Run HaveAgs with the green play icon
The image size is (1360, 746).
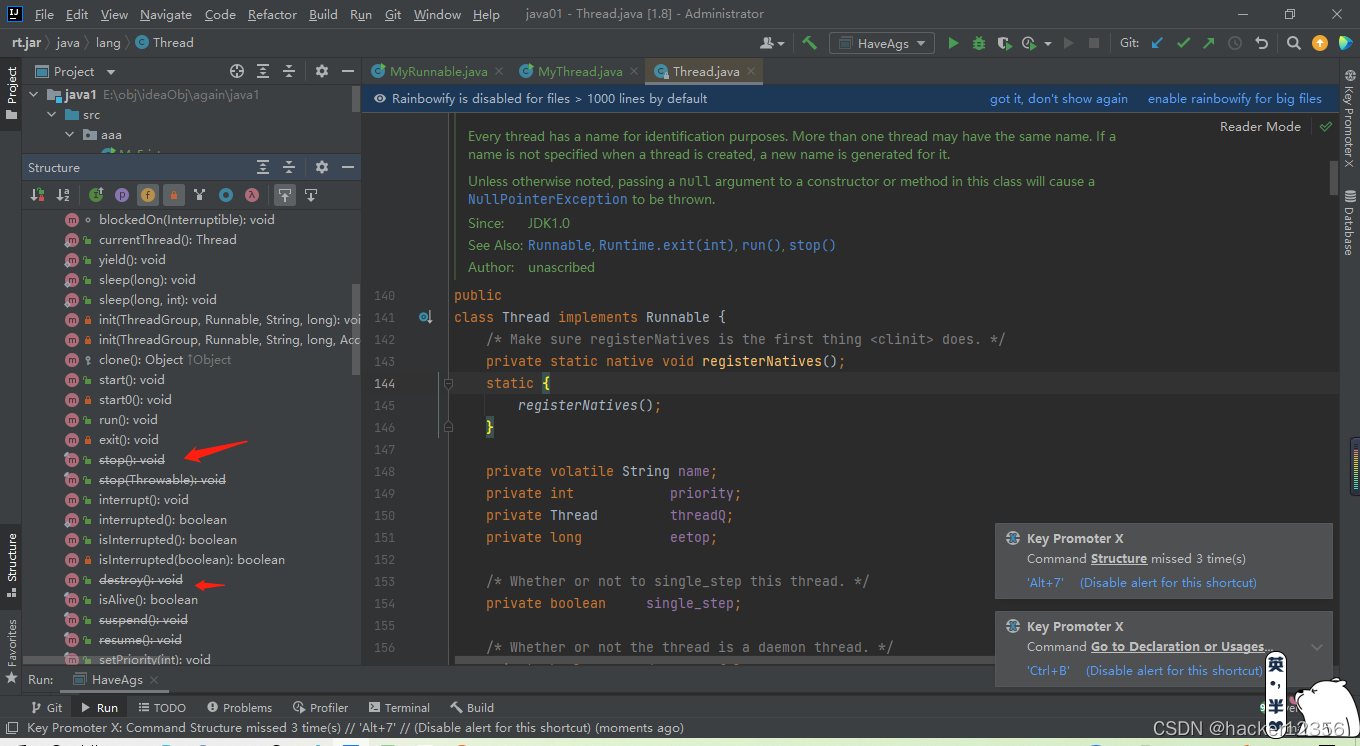point(953,43)
